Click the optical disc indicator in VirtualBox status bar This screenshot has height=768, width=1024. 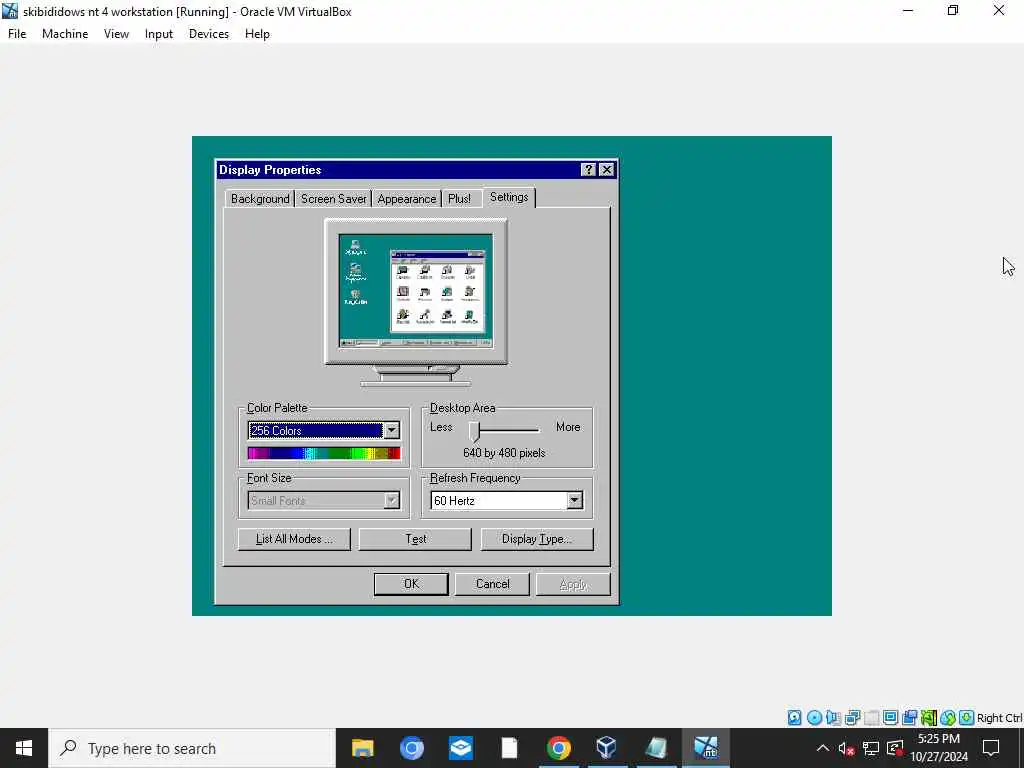click(814, 718)
